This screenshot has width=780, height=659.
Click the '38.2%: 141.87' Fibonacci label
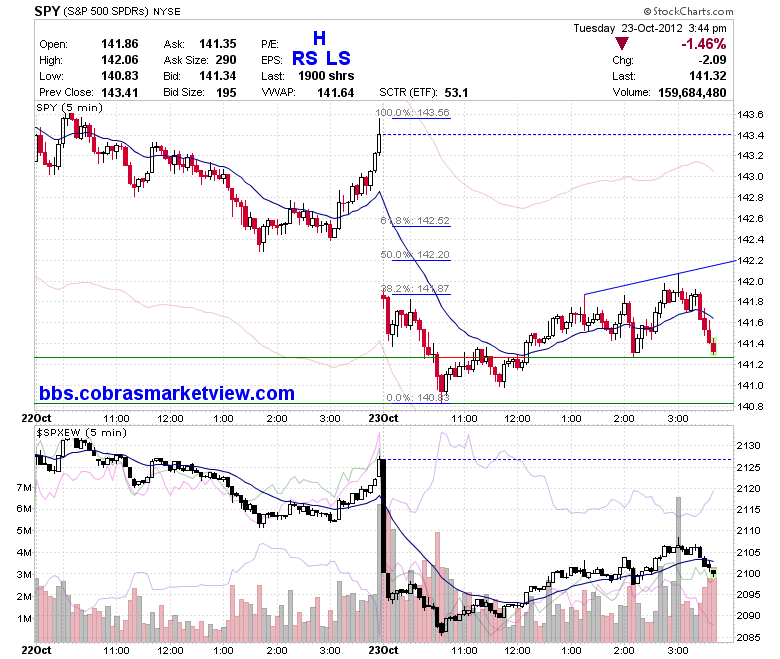[x=415, y=288]
